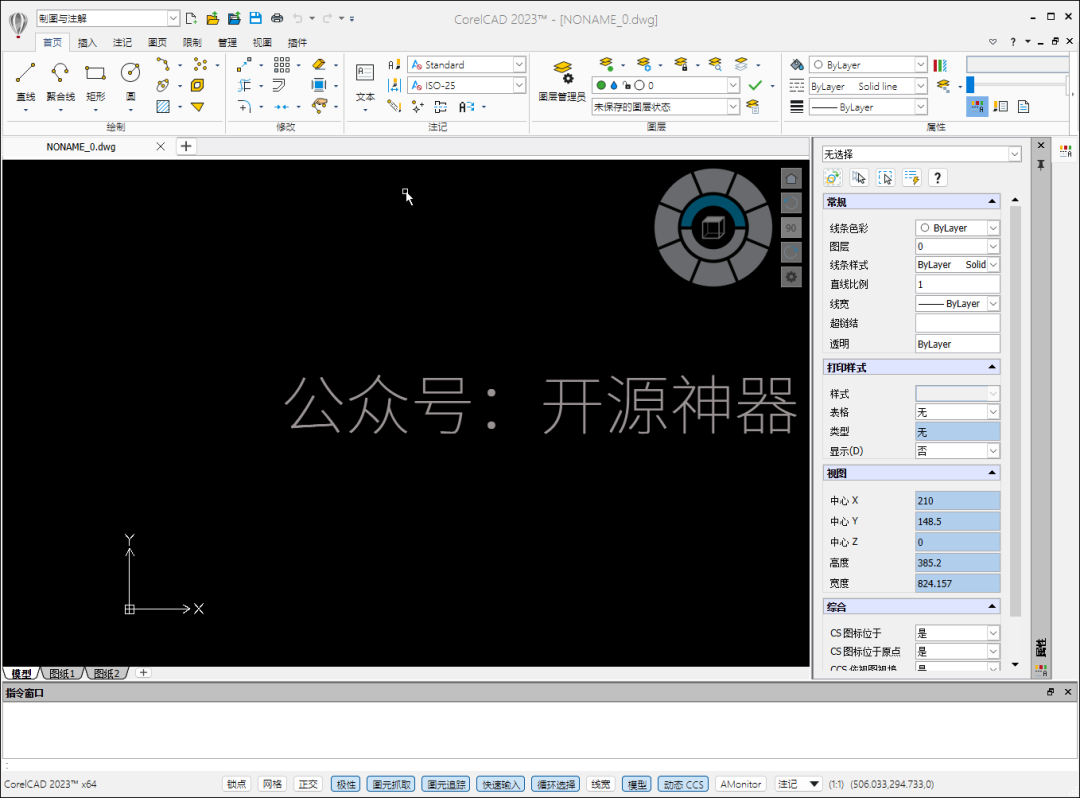This screenshot has width=1080, height=798.
Task: Open the 视图 ribbon tab
Action: [x=262, y=43]
